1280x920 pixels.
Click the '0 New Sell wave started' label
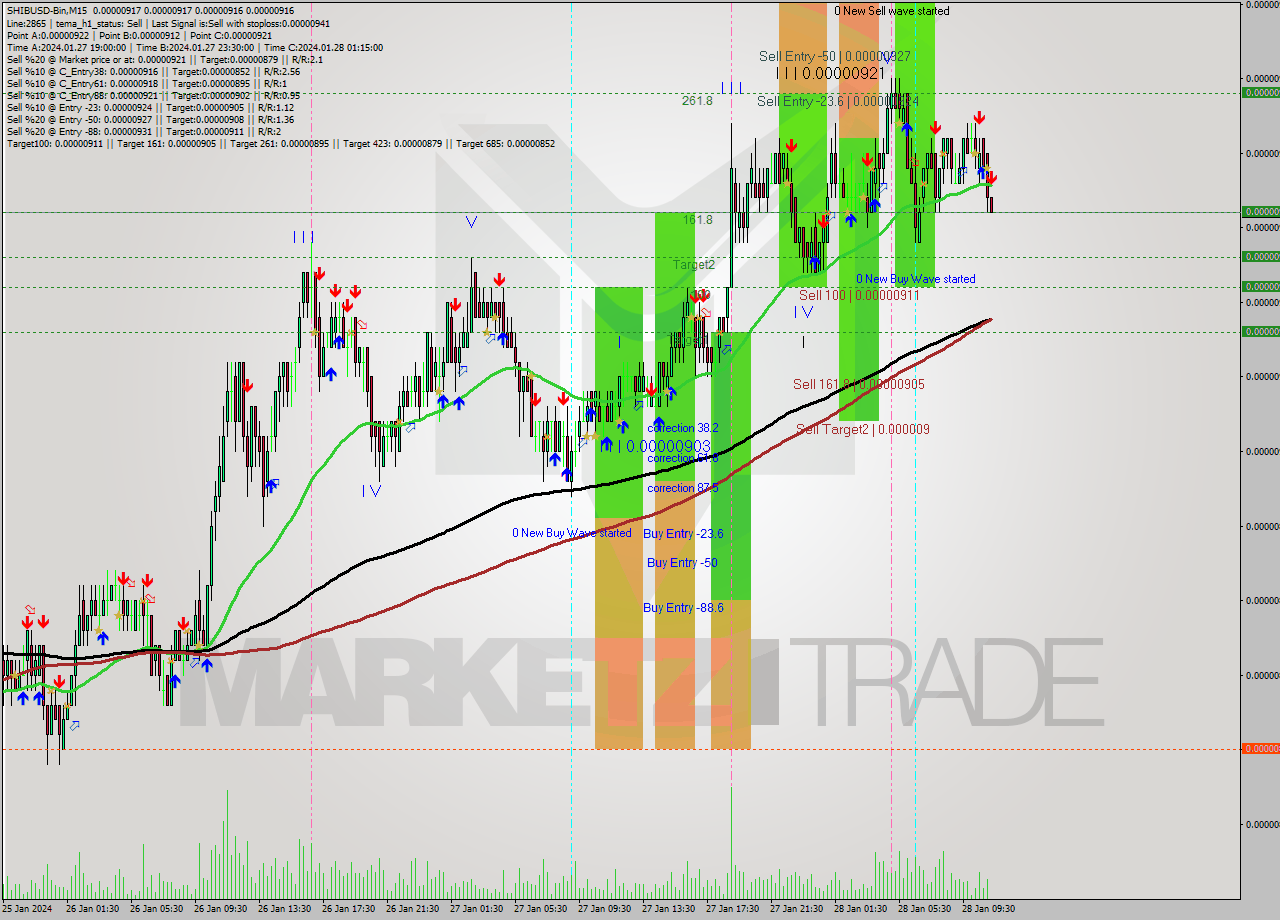click(892, 11)
